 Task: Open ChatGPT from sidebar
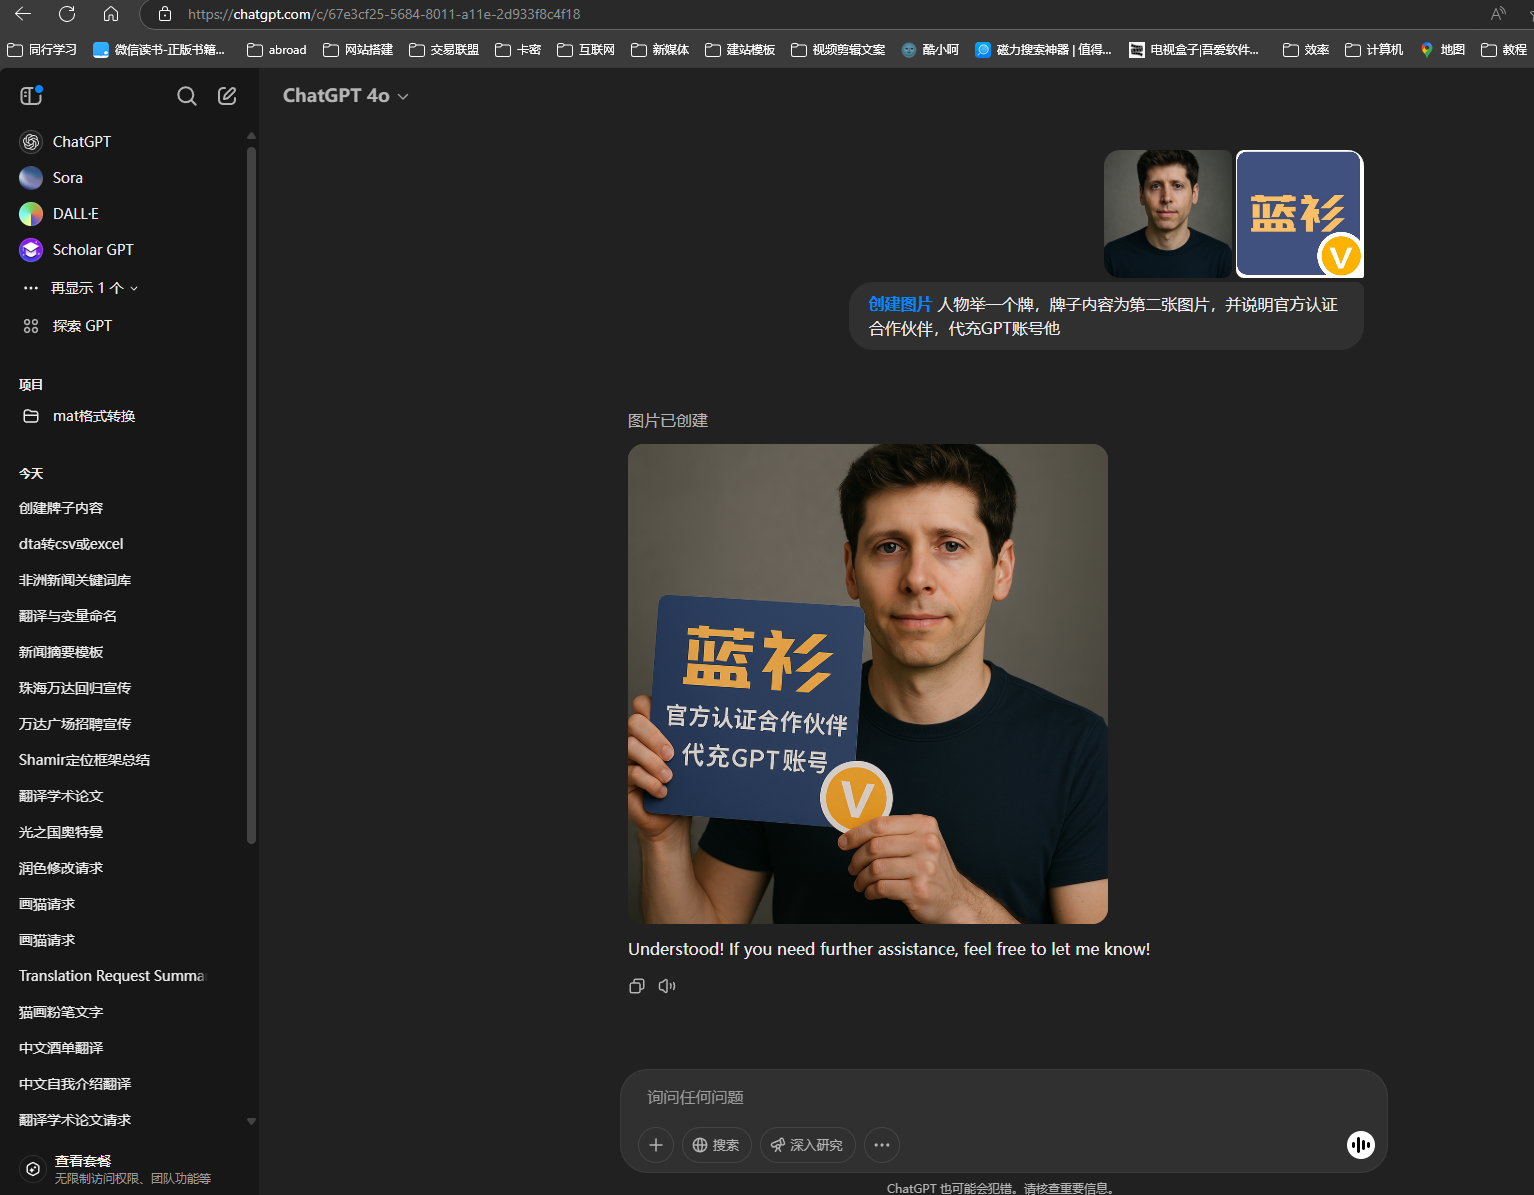coord(128,142)
